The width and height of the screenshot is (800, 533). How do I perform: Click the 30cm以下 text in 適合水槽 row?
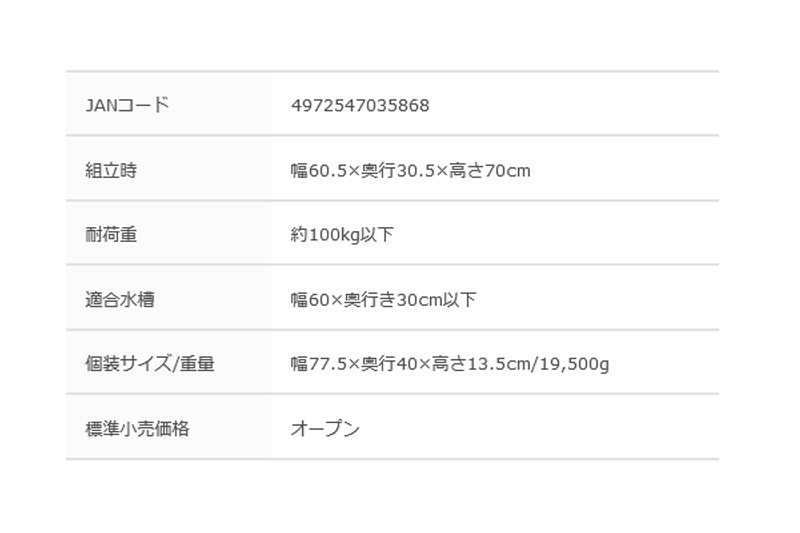pos(436,299)
